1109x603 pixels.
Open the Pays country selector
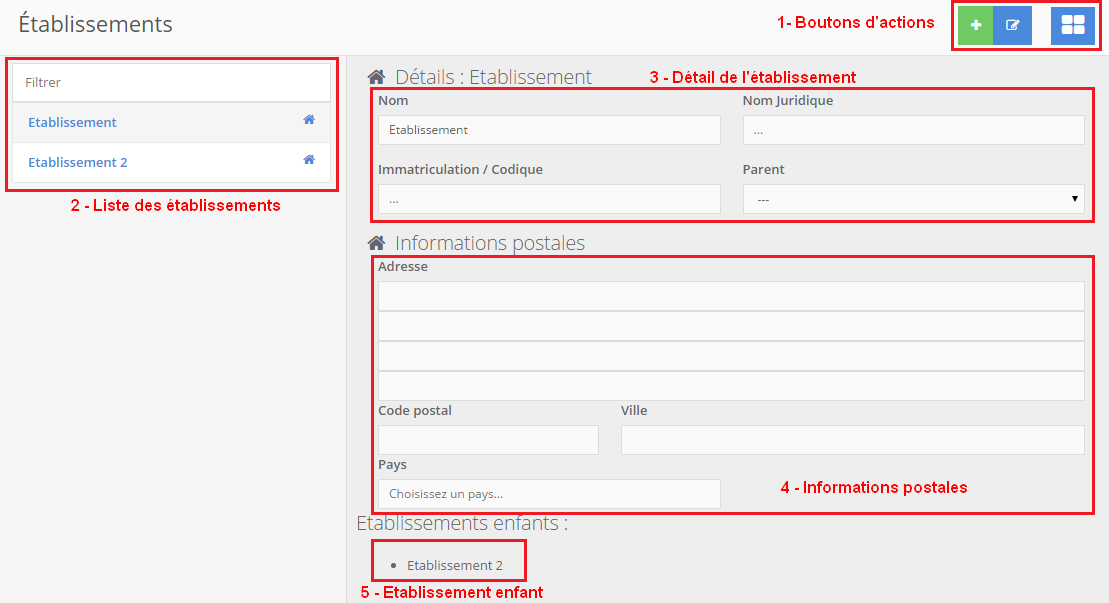tap(549, 493)
